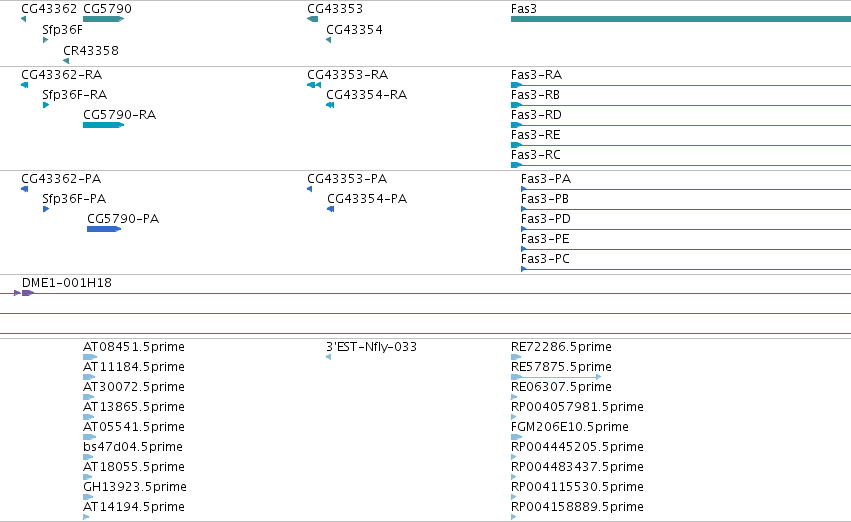Select the CR43358 gene label
This screenshot has height=522, width=851.
tap(91, 50)
